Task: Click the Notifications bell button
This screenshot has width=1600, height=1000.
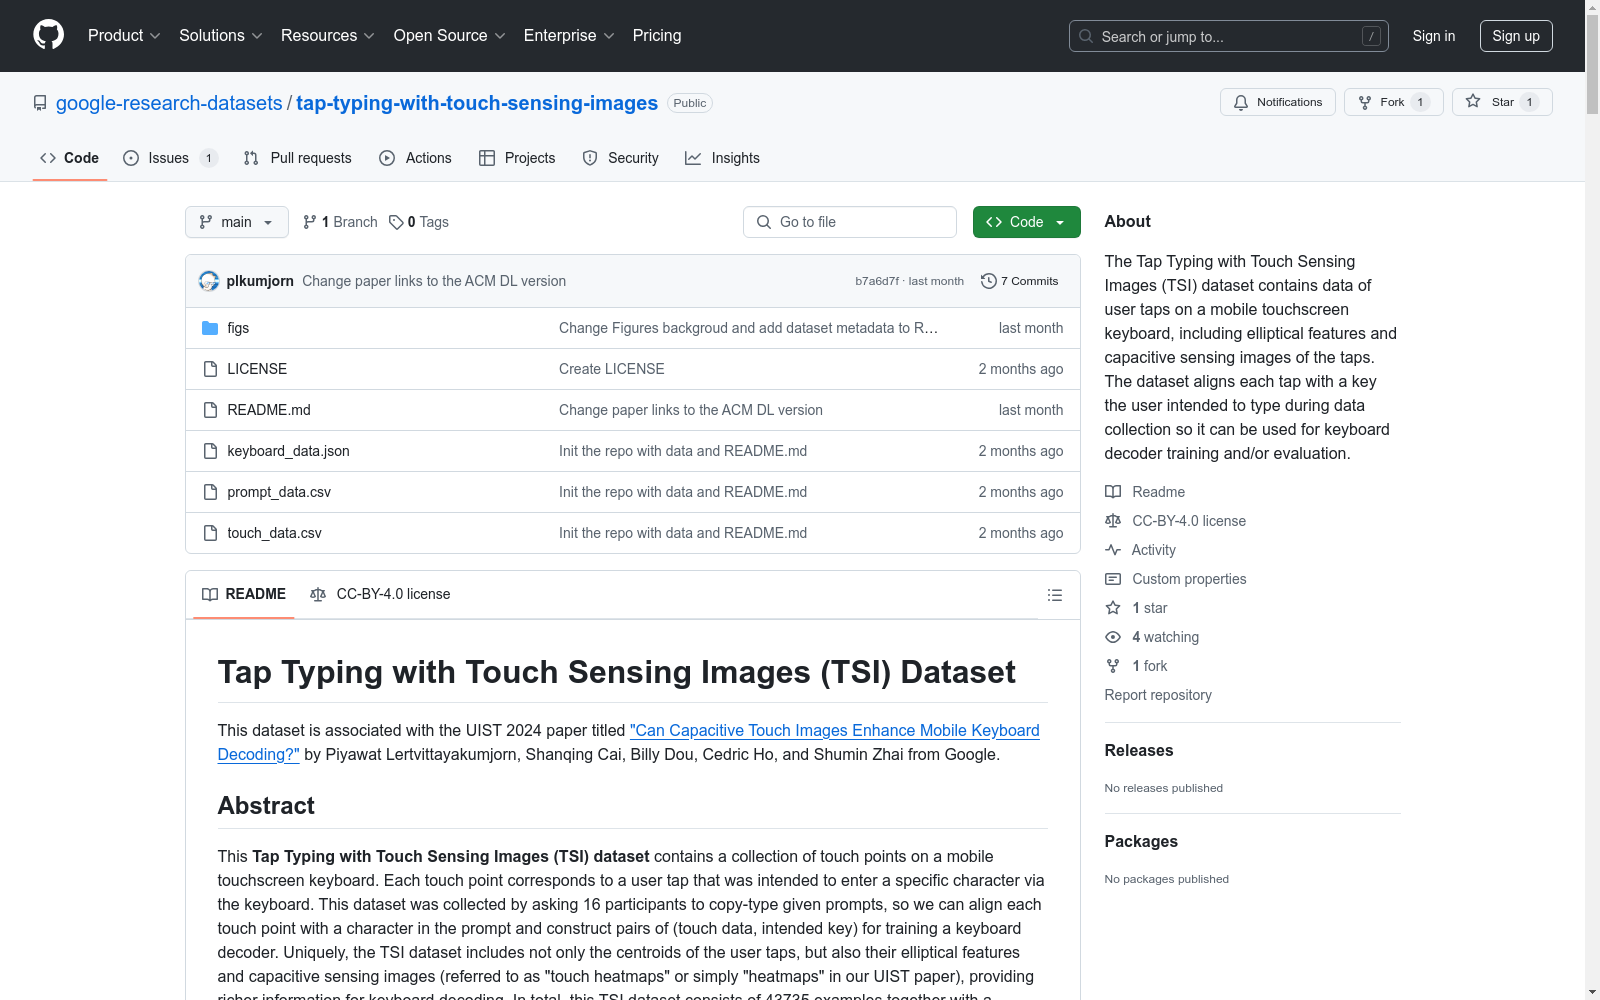Action: 1278,102
